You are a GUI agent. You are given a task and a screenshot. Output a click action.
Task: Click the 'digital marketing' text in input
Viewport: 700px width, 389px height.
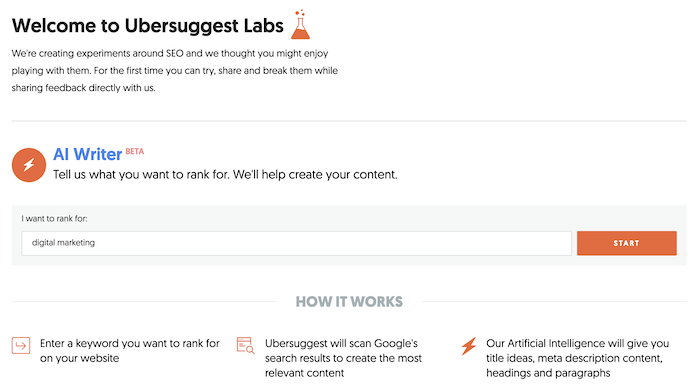pos(63,243)
